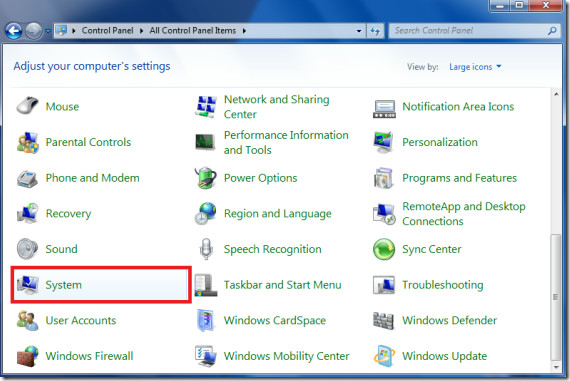This screenshot has width=570, height=381.
Task: Open the System text link
Action: pos(64,285)
